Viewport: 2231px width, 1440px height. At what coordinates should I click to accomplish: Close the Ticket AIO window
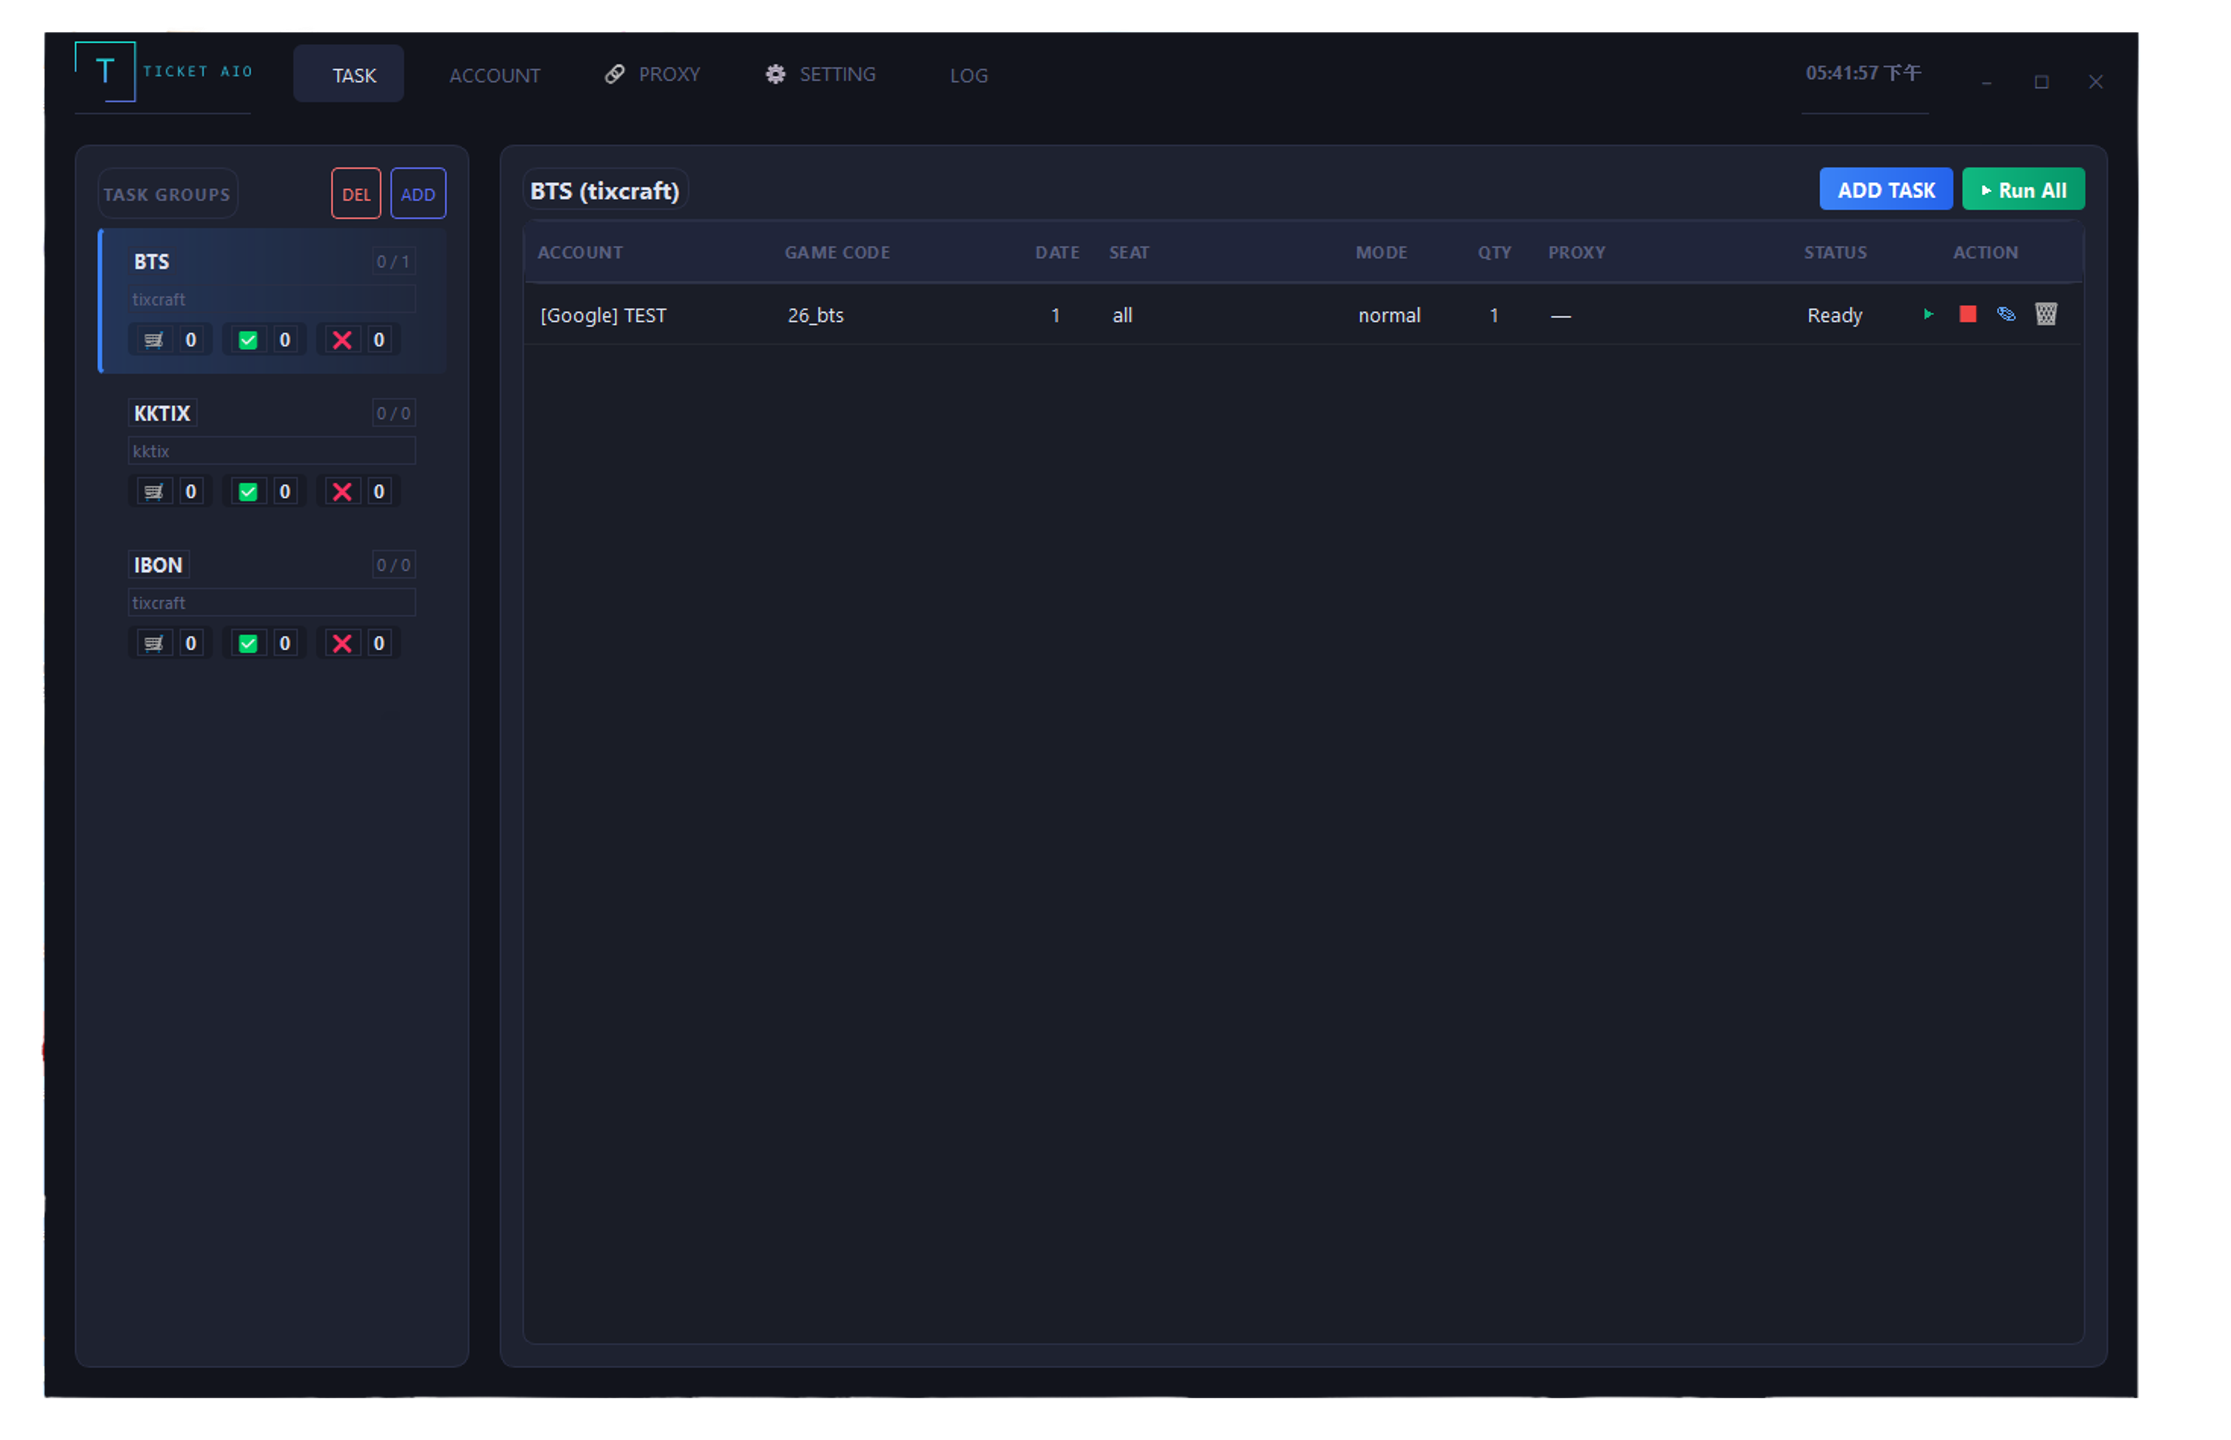2096,82
